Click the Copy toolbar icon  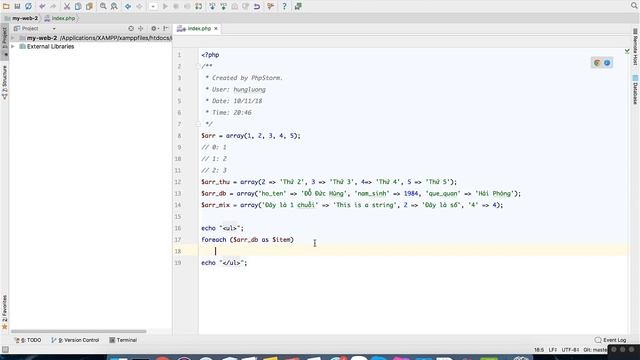coord(78,6)
